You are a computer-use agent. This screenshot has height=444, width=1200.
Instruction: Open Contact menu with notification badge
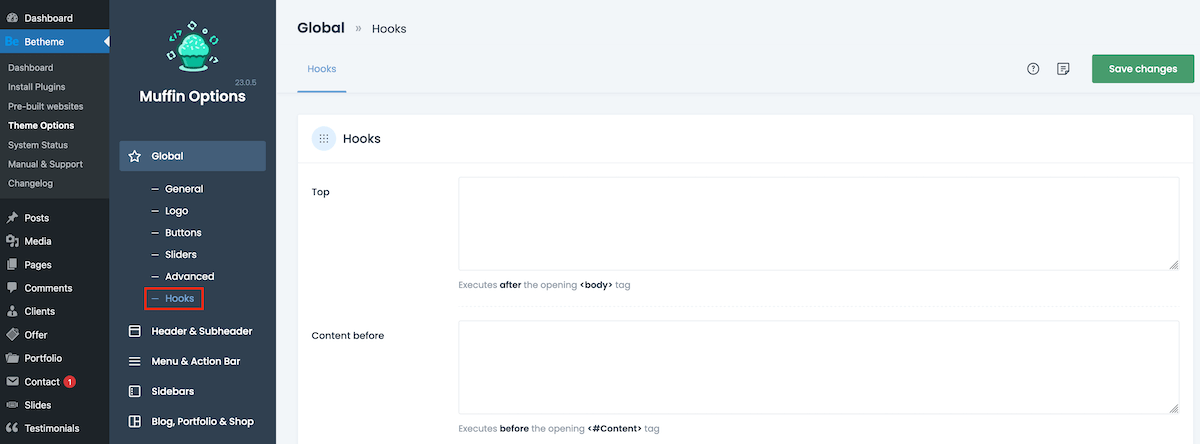coord(42,382)
